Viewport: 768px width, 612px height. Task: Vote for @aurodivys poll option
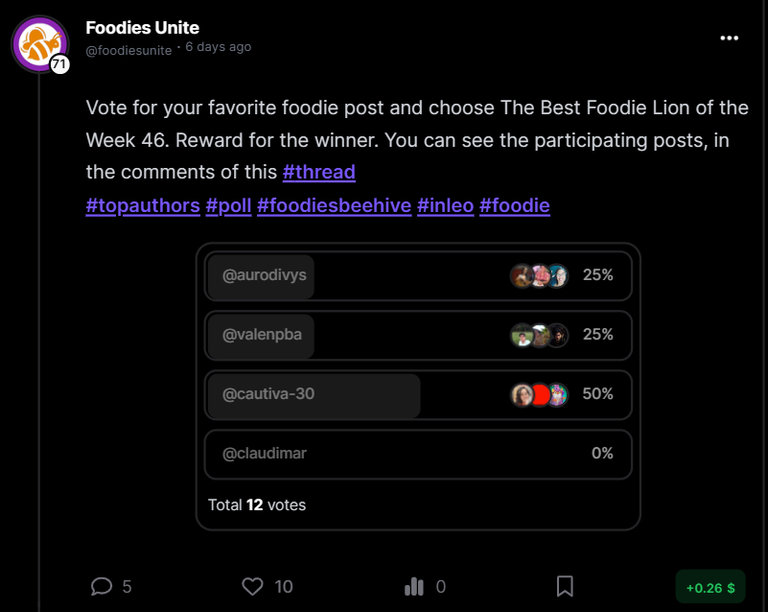click(x=418, y=276)
